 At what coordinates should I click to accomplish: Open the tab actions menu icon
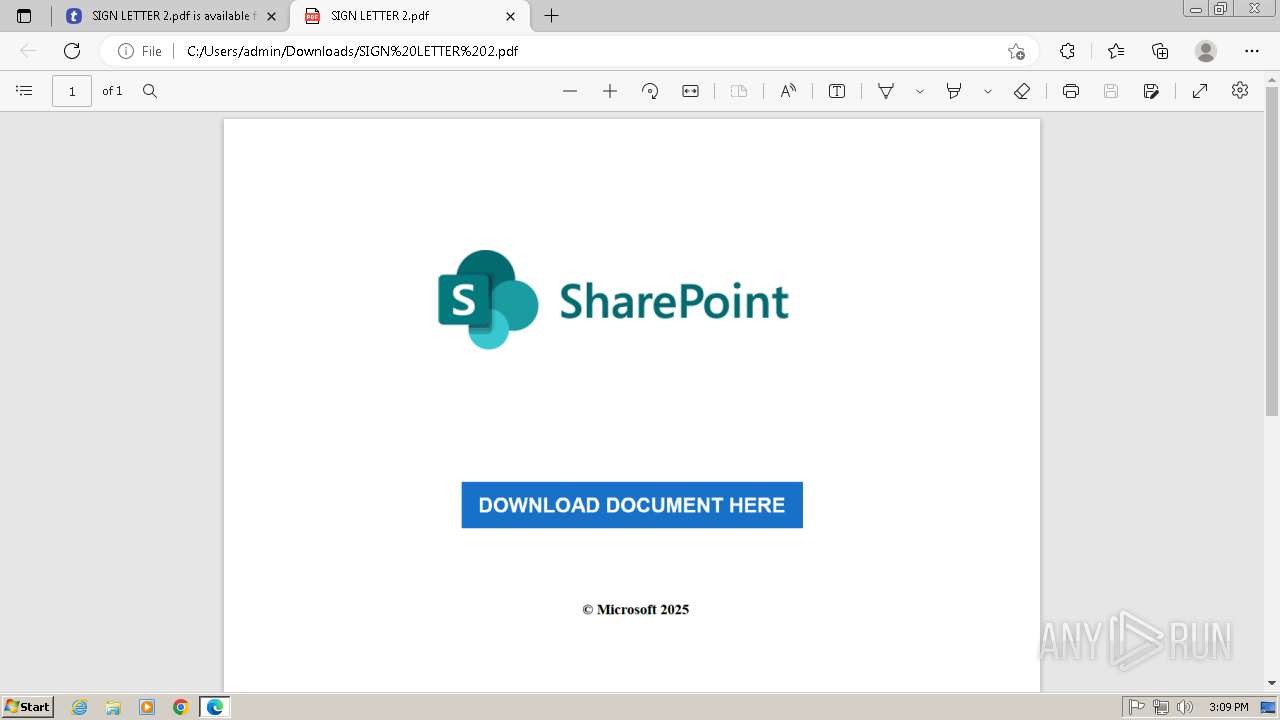(x=24, y=16)
